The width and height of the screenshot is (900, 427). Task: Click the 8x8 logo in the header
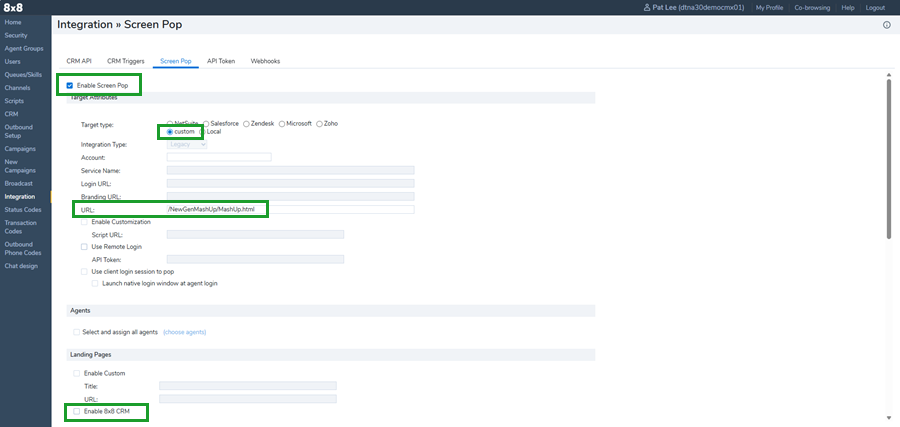14,7
